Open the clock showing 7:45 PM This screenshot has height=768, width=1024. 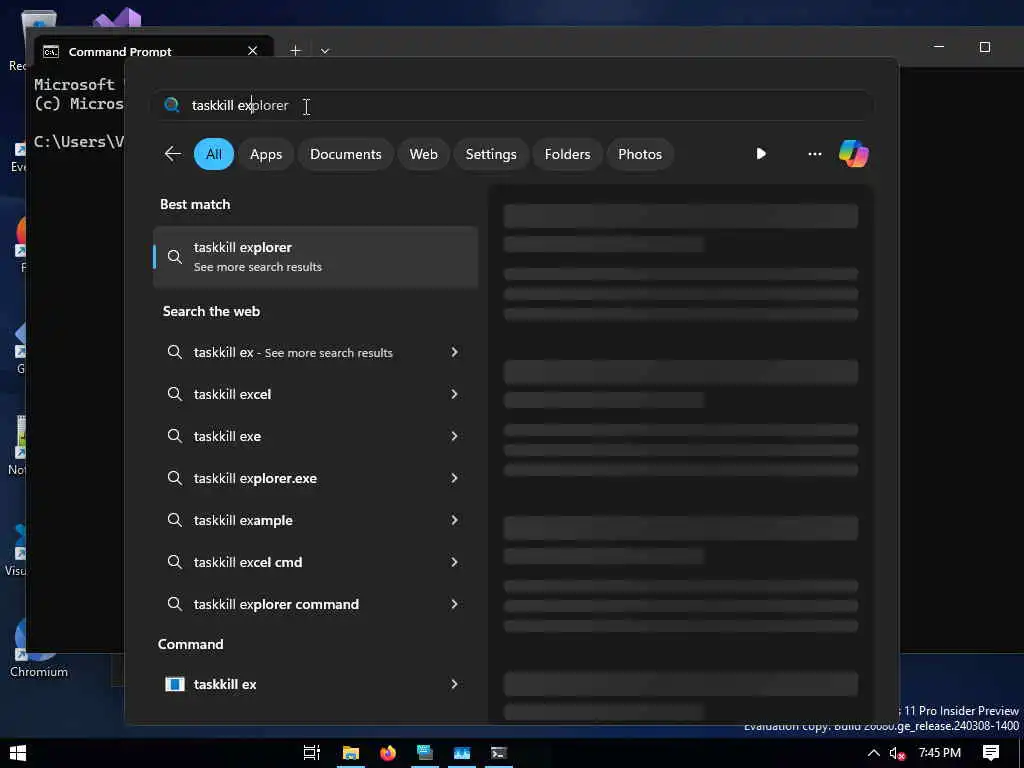pos(940,753)
